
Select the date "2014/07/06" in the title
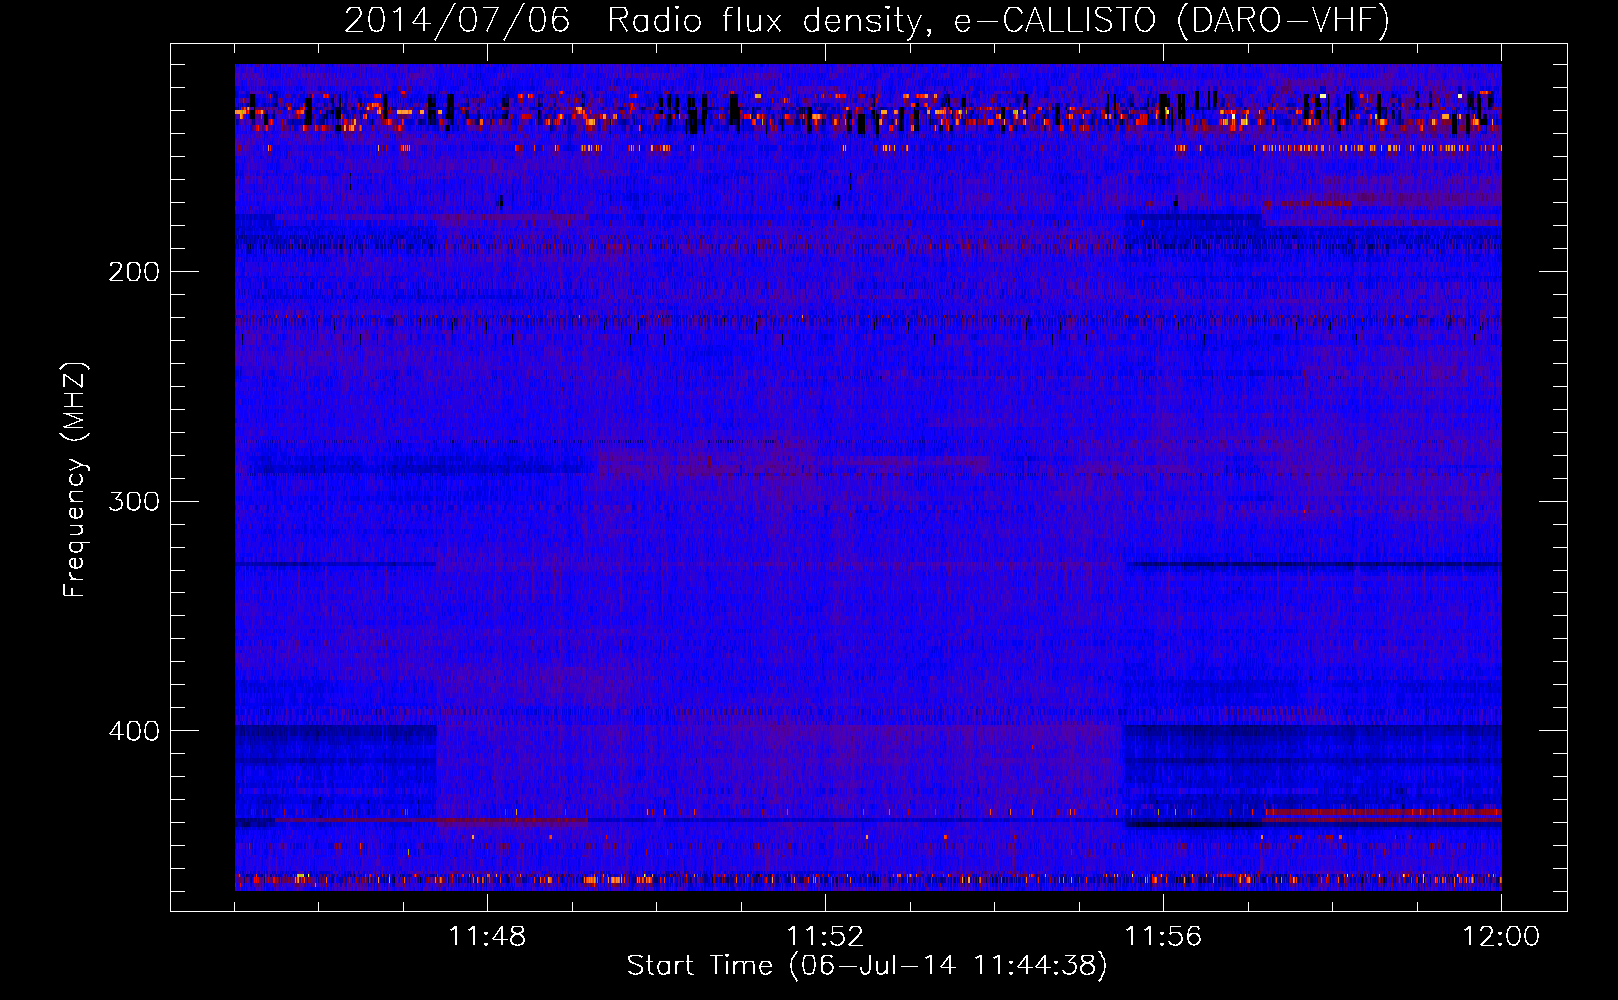point(457,20)
